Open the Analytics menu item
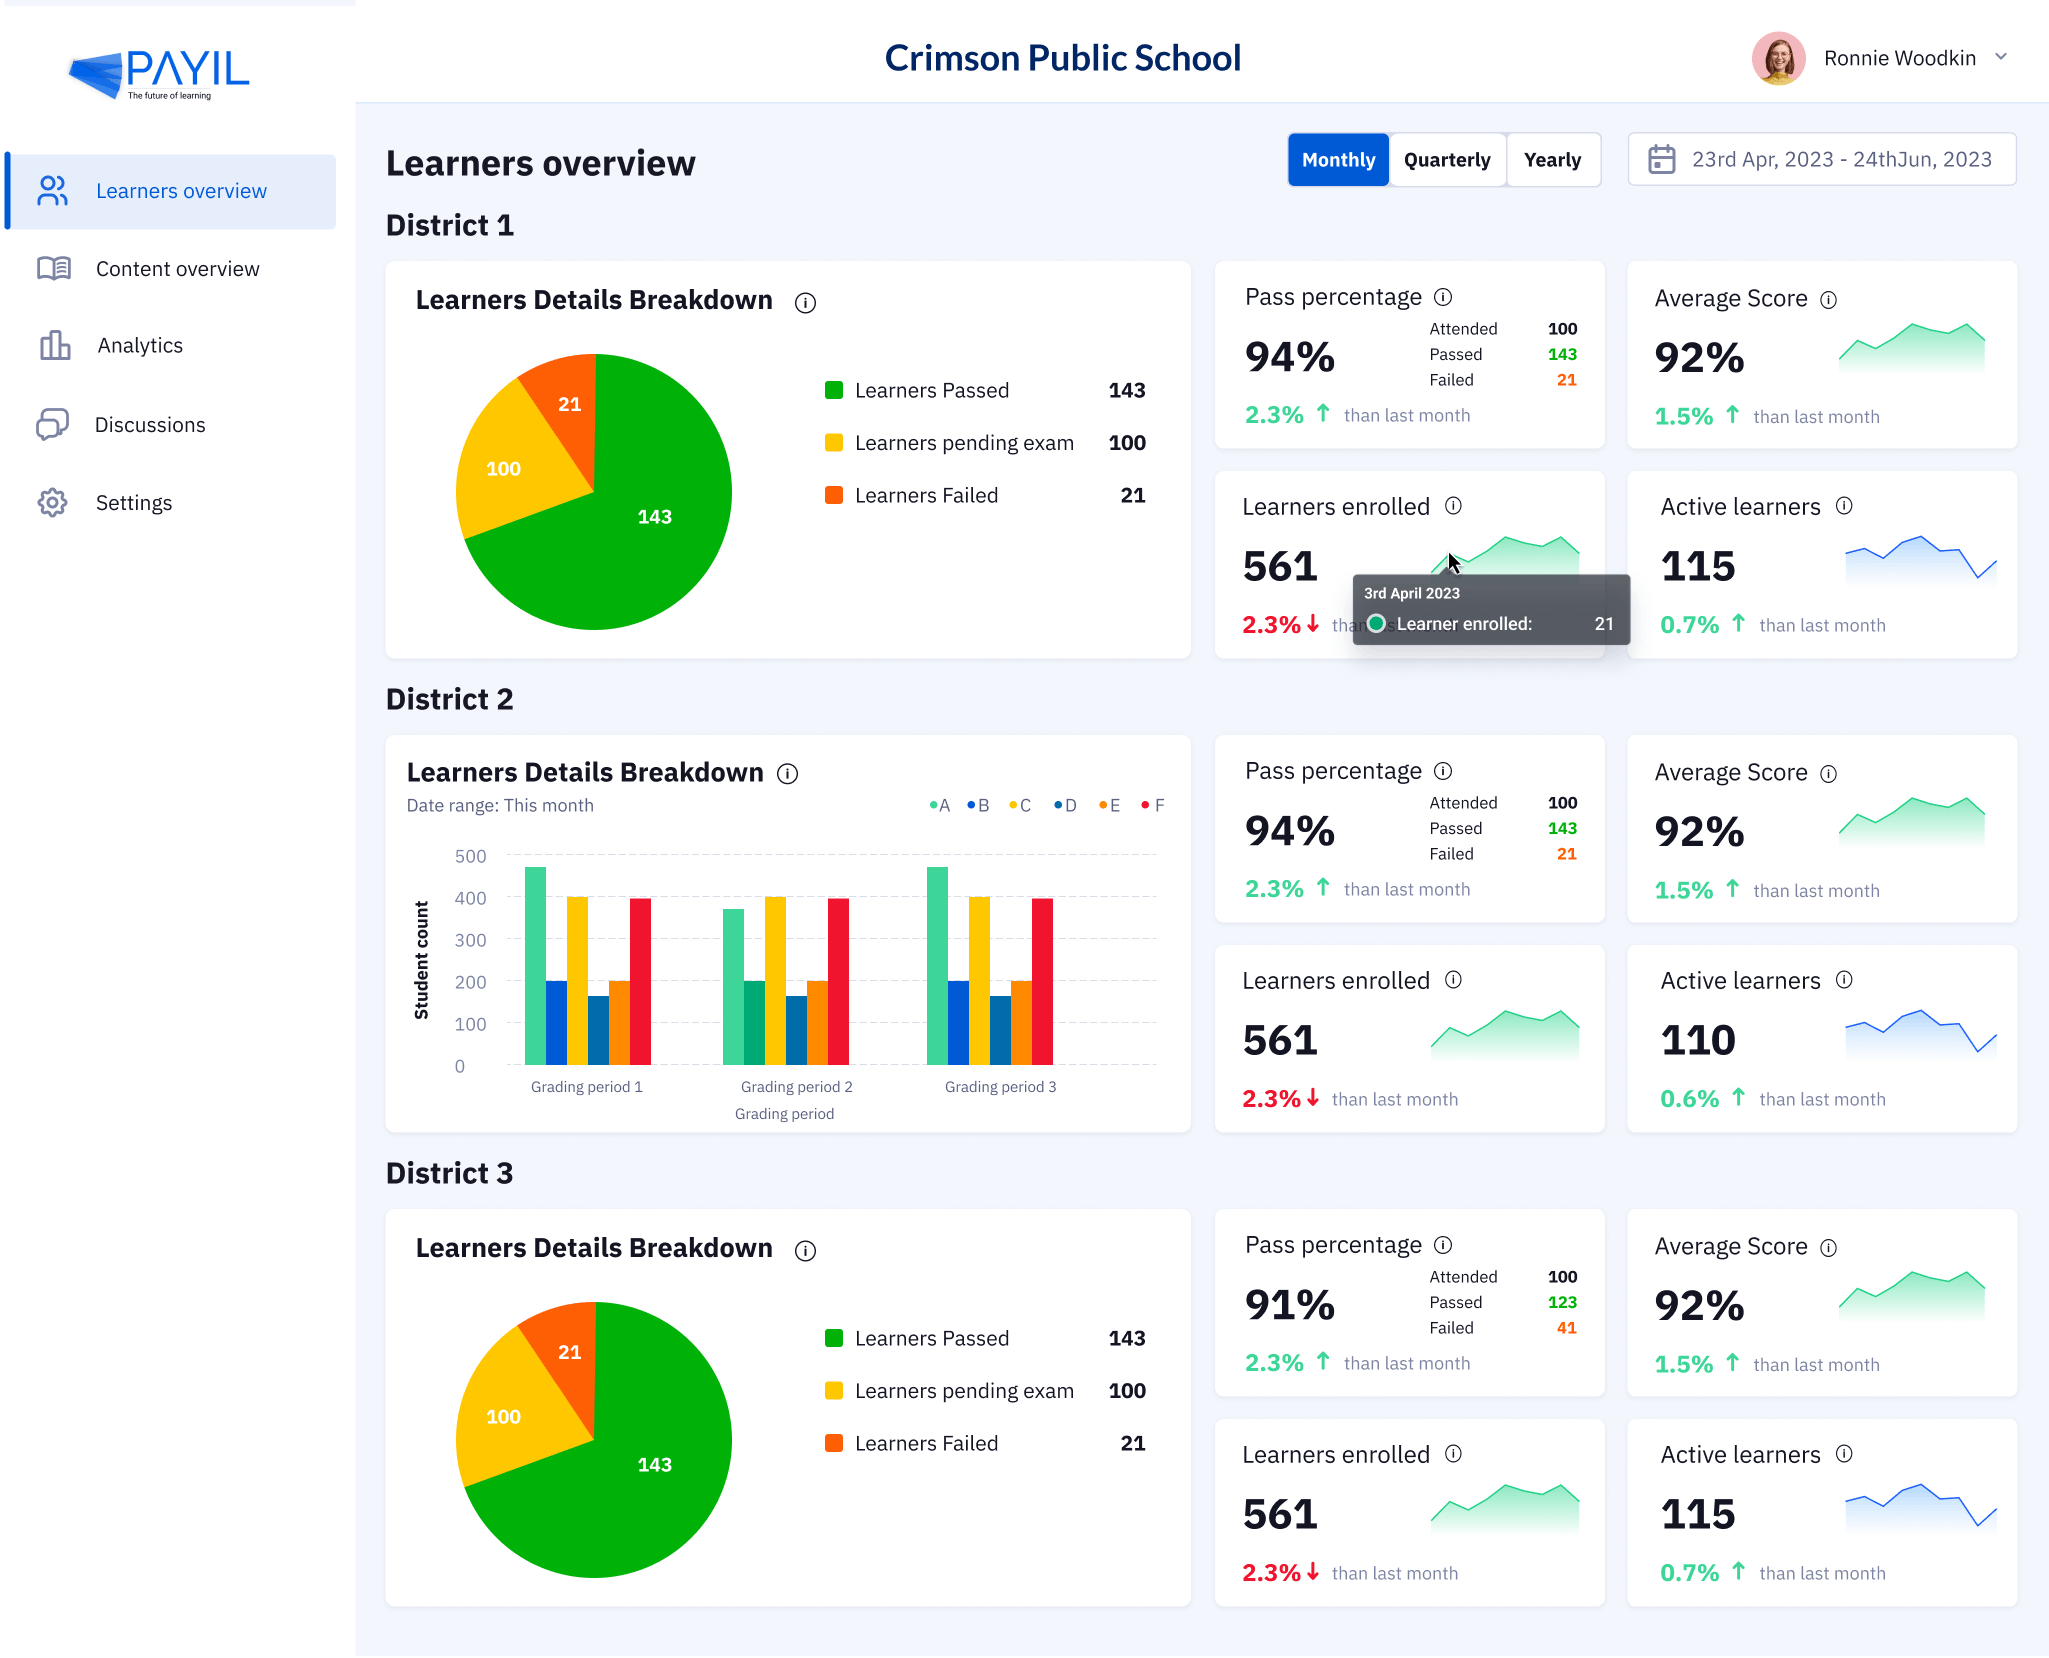 140,346
